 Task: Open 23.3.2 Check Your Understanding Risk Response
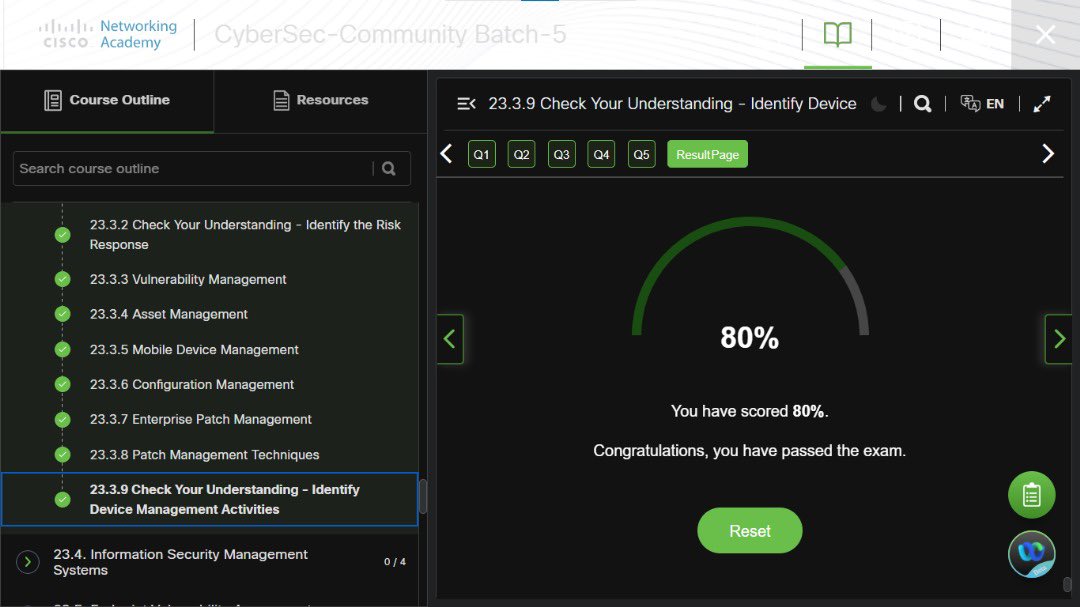pos(245,234)
